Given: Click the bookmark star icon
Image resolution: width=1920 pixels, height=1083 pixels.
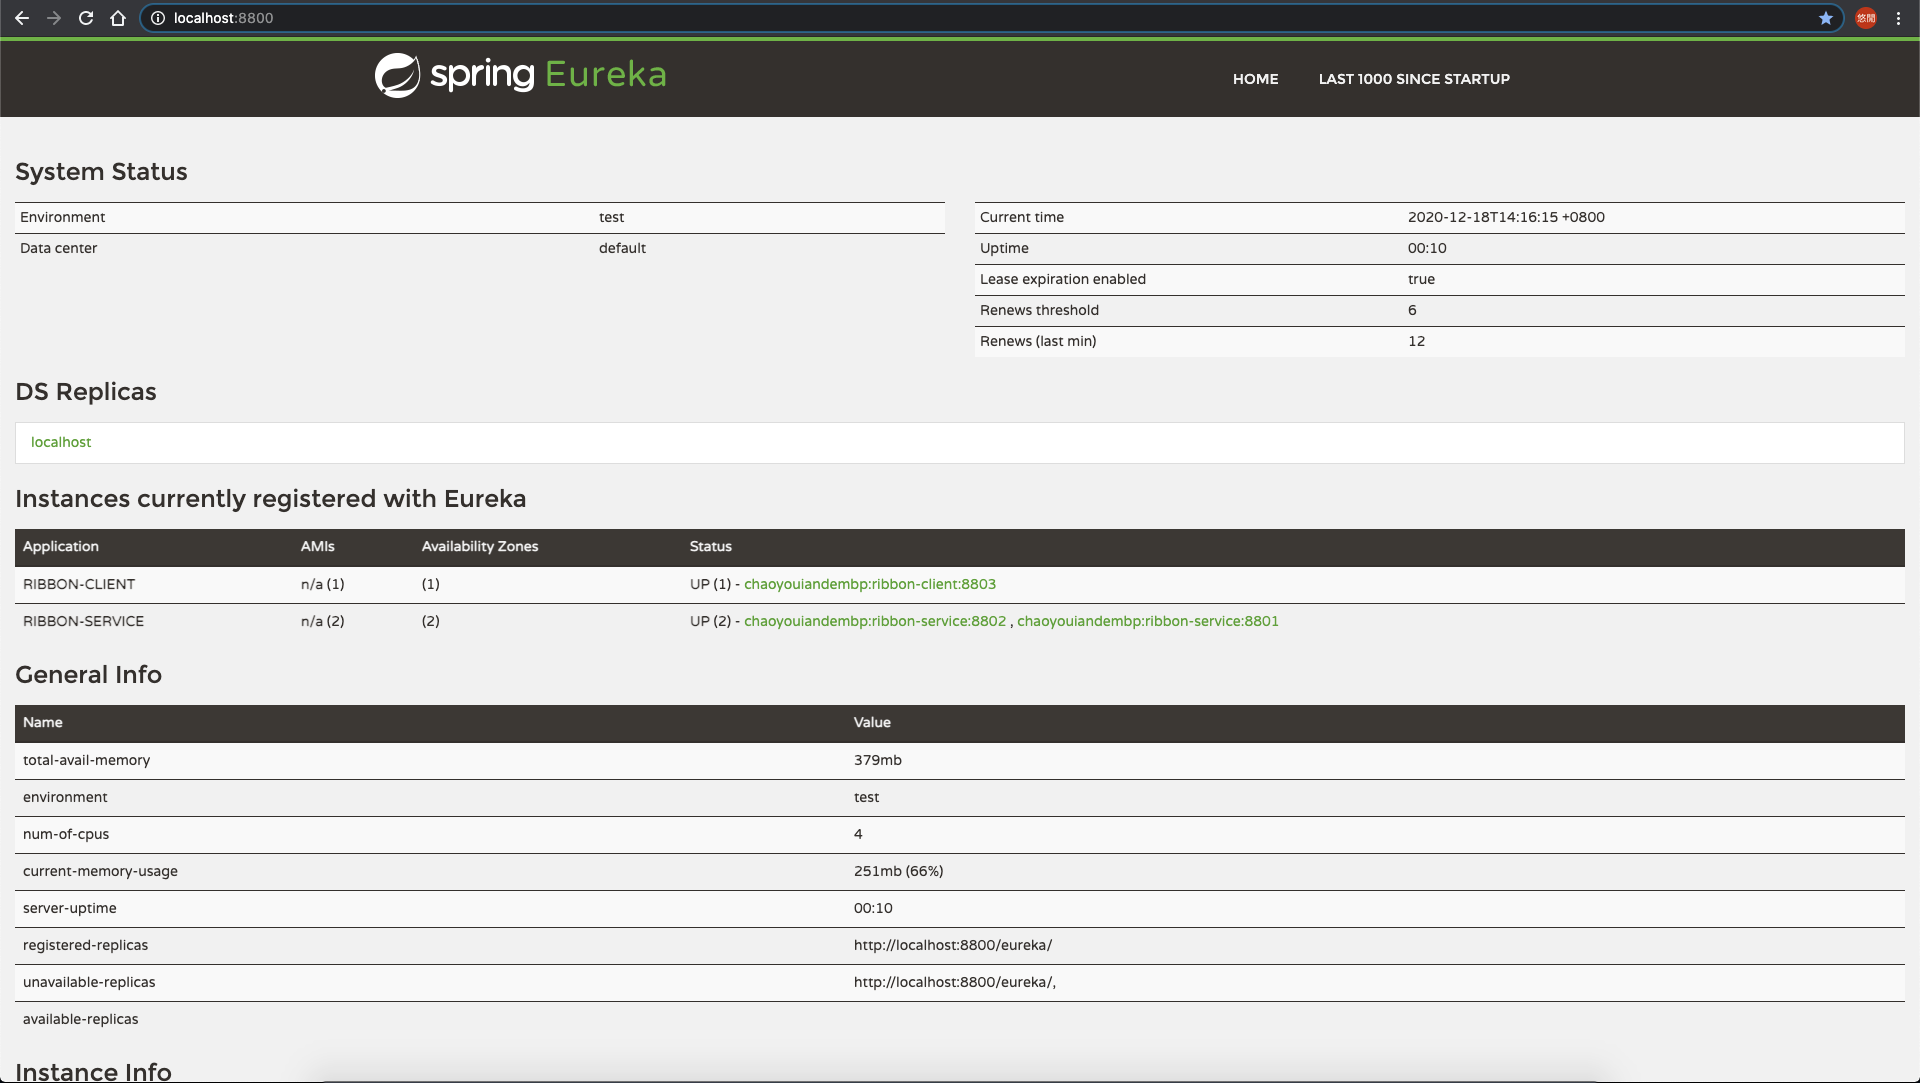Looking at the screenshot, I should 1826,18.
